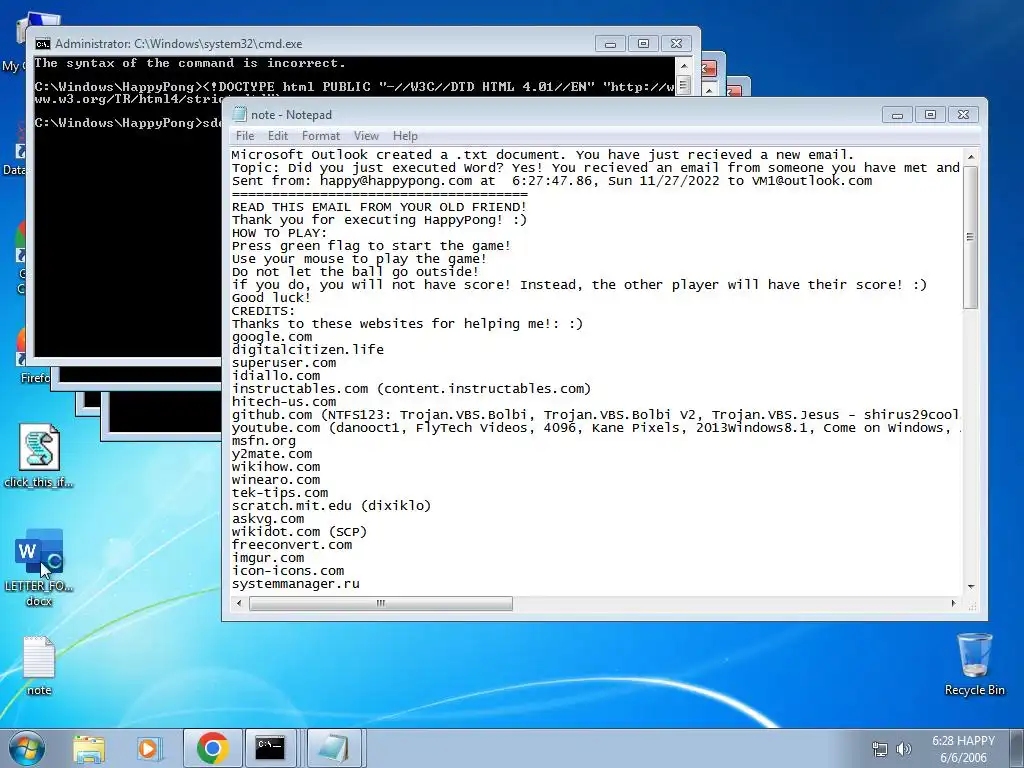Click the 'y2mate.com' line
The height and width of the screenshot is (768, 1024).
pyautogui.click(x=272, y=454)
